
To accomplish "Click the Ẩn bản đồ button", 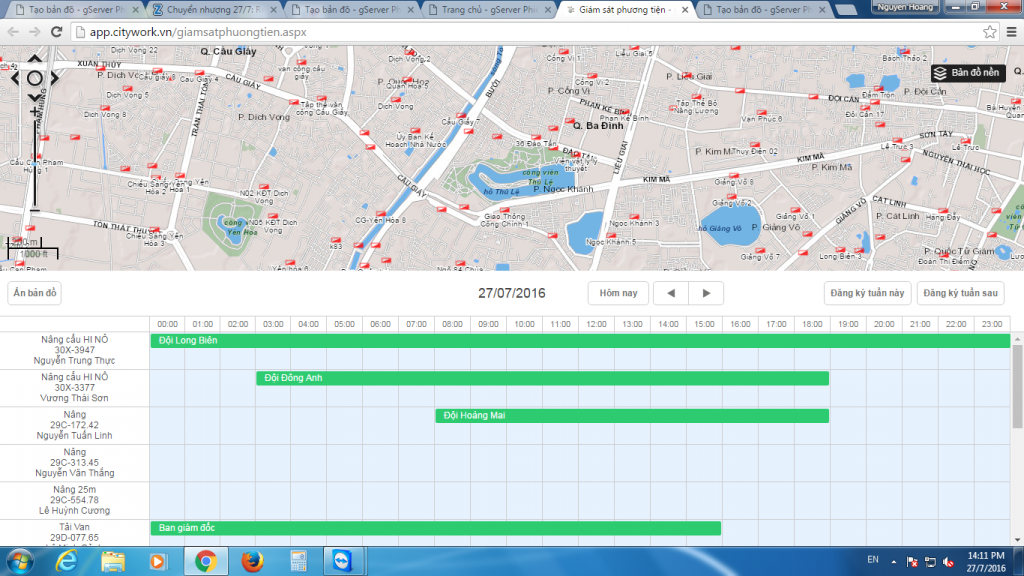I will point(35,293).
